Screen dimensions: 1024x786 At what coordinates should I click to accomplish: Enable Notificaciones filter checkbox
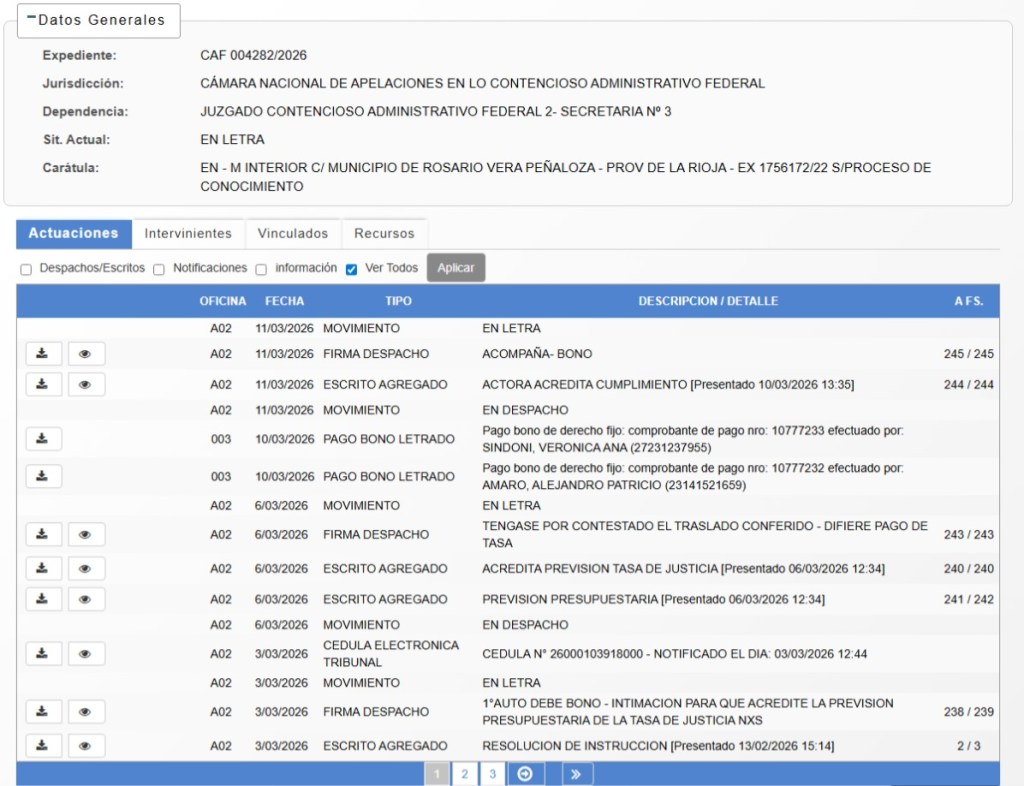point(159,270)
